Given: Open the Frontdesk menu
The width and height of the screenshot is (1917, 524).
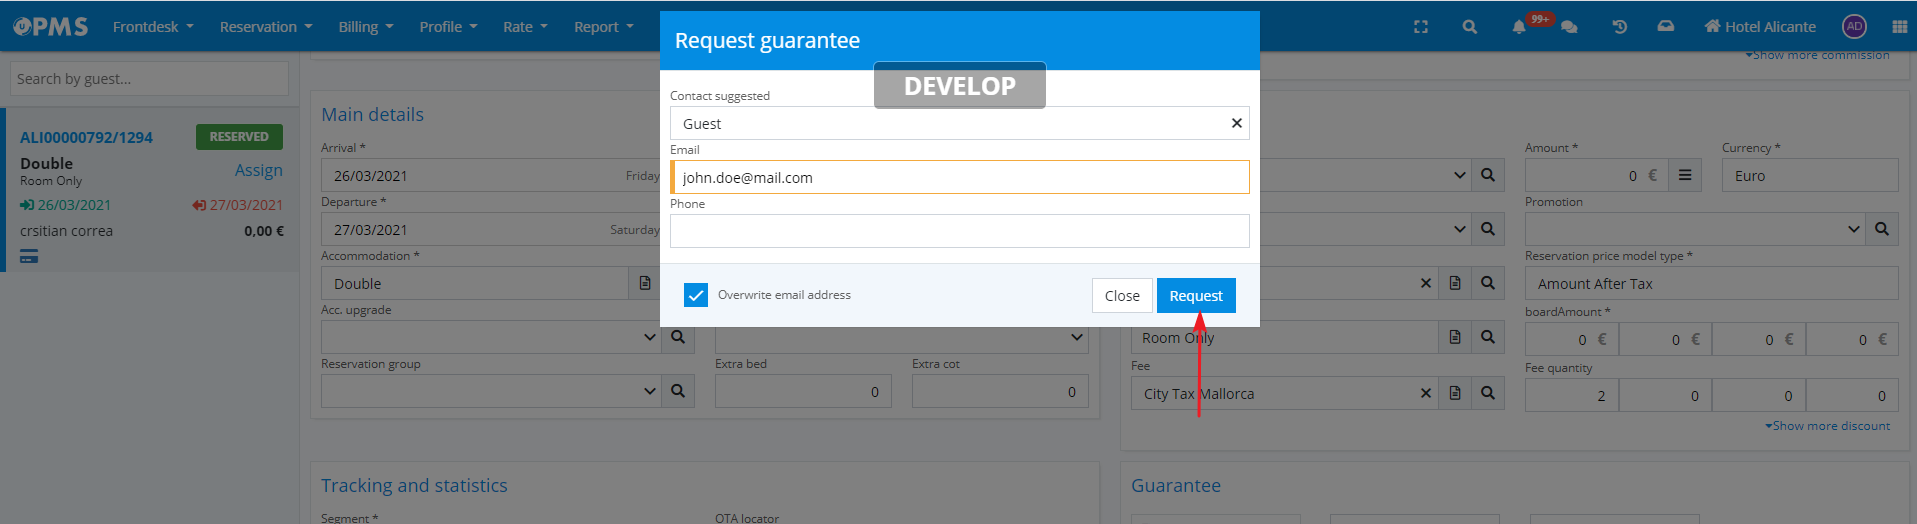Looking at the screenshot, I should coord(152,27).
